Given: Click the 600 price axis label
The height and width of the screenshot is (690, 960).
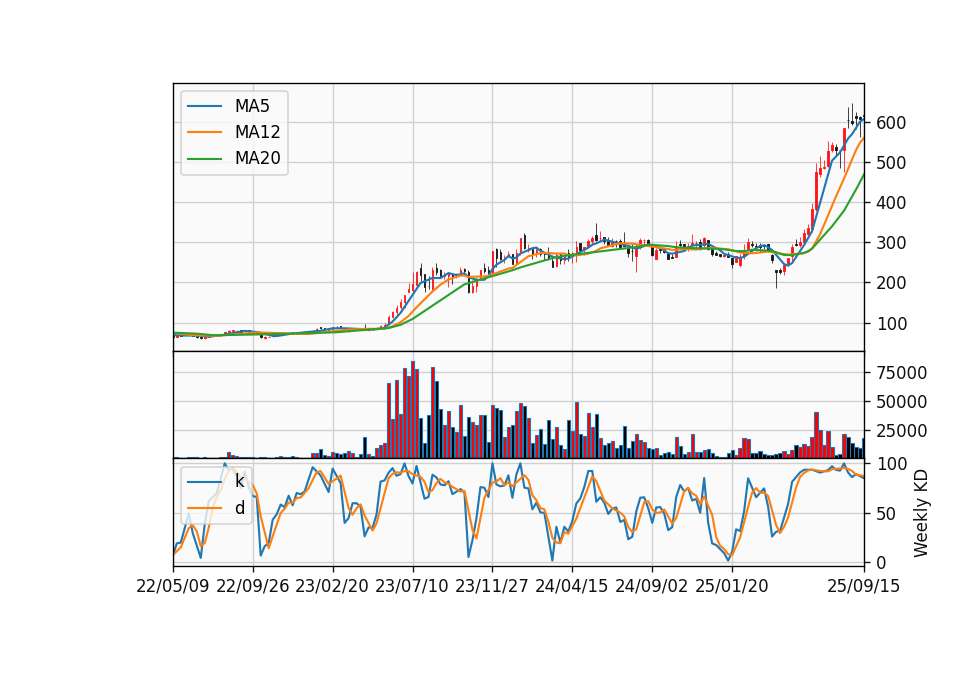Looking at the screenshot, I should point(891,123).
